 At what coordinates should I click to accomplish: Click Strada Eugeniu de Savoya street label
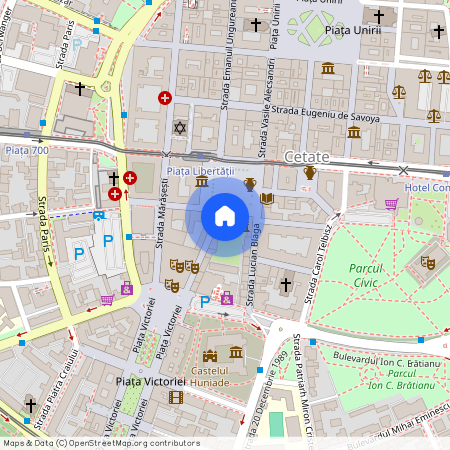[325, 114]
